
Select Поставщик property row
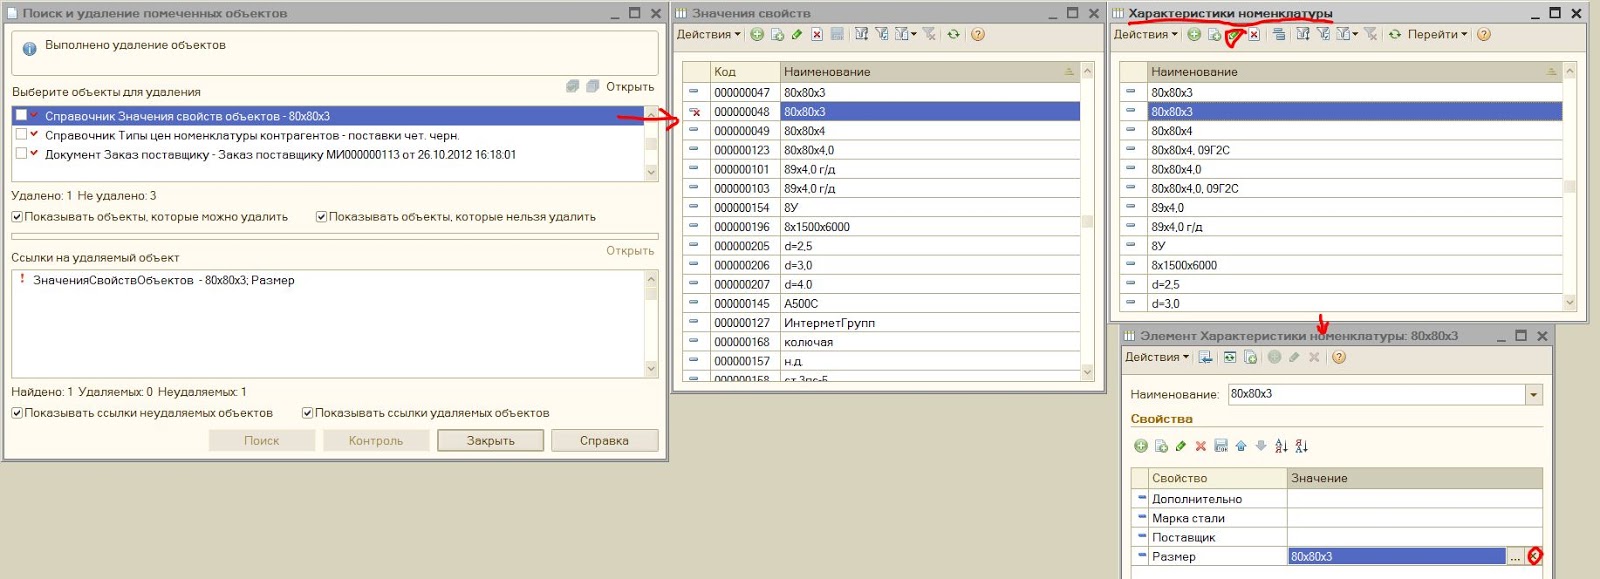pos(1337,537)
